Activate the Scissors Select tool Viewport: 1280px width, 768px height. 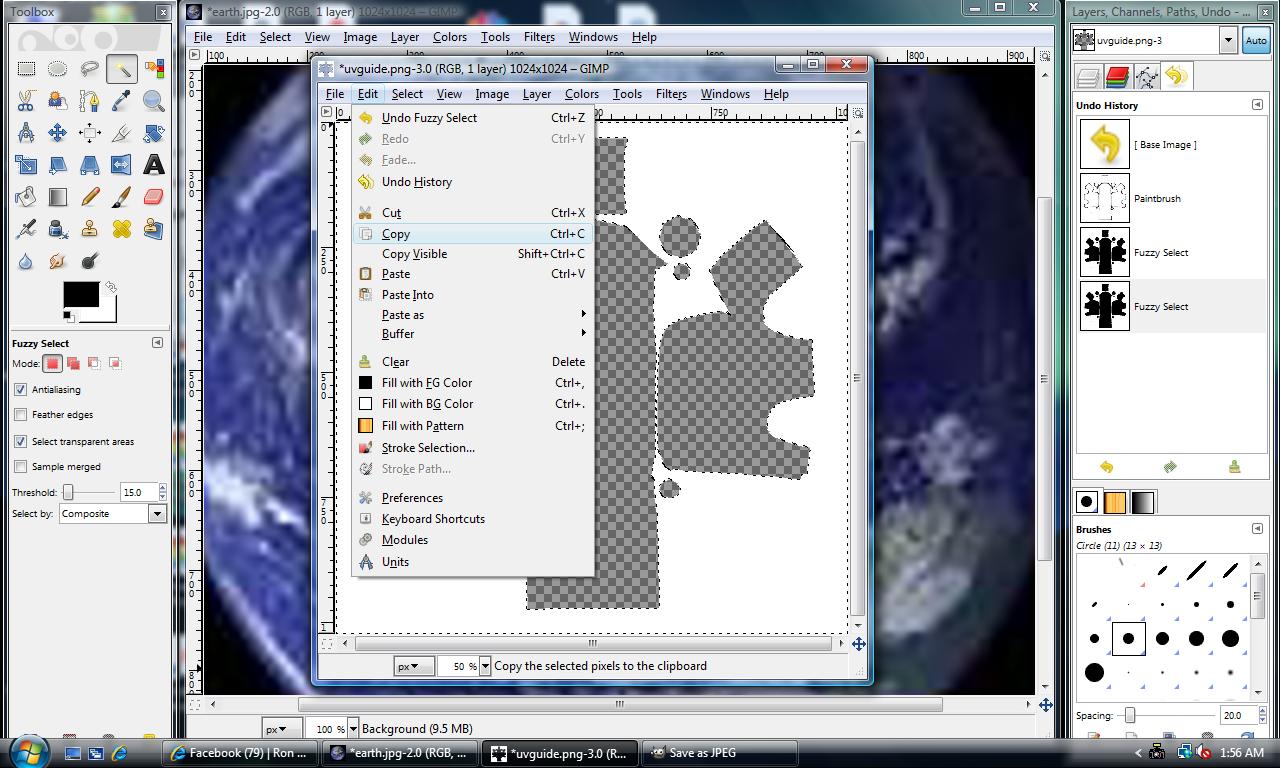point(26,101)
